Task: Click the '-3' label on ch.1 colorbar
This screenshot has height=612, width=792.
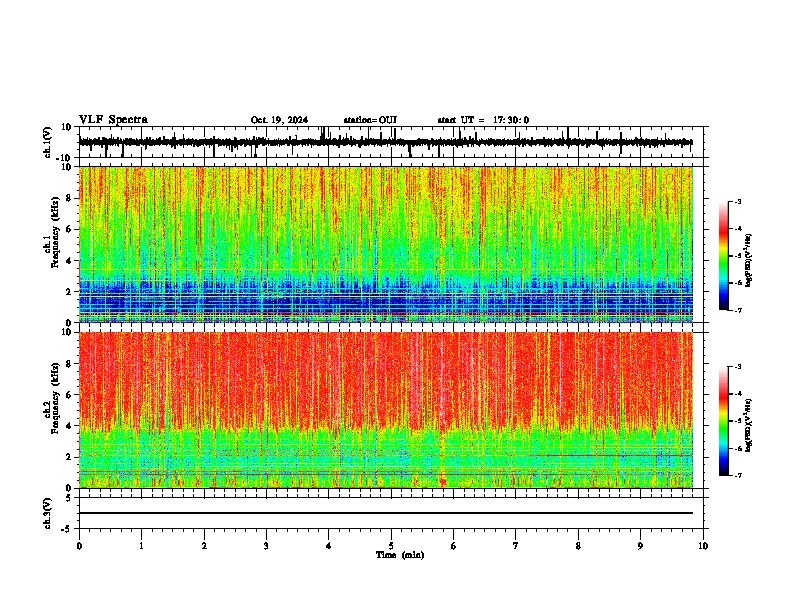Action: 738,202
